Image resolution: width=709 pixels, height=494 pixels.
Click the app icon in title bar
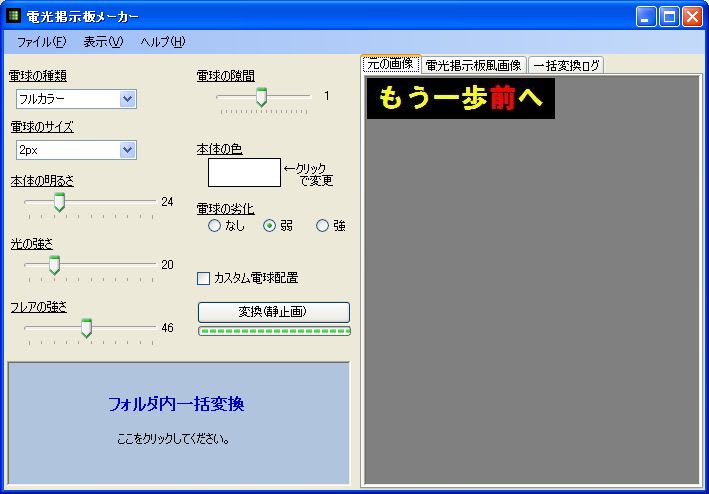[x=14, y=16]
